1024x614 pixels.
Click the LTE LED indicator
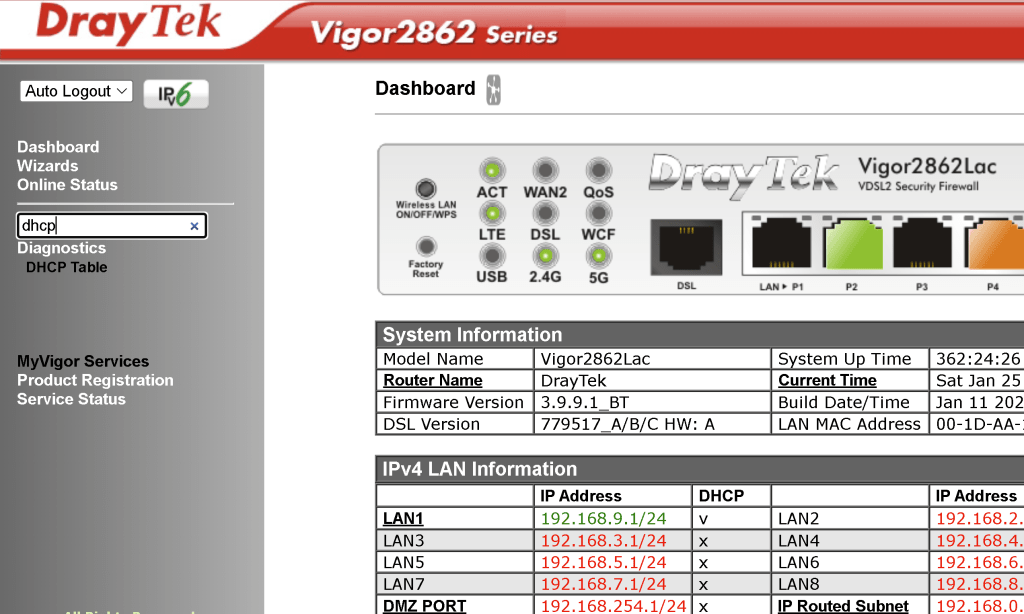[x=492, y=214]
